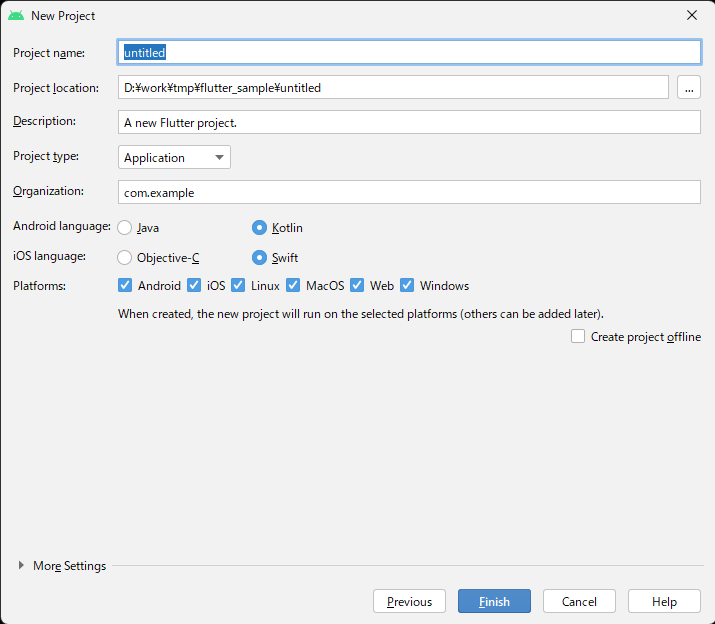
Task: Toggle the Web platform checkbox
Action: click(357, 286)
